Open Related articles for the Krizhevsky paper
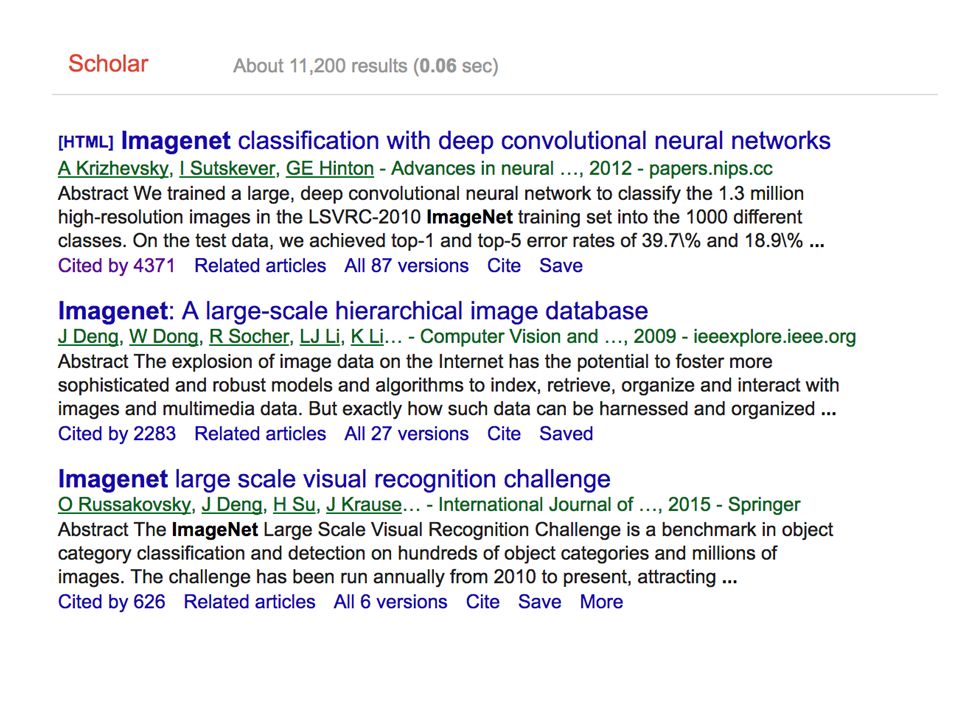The image size is (960, 720). click(260, 266)
